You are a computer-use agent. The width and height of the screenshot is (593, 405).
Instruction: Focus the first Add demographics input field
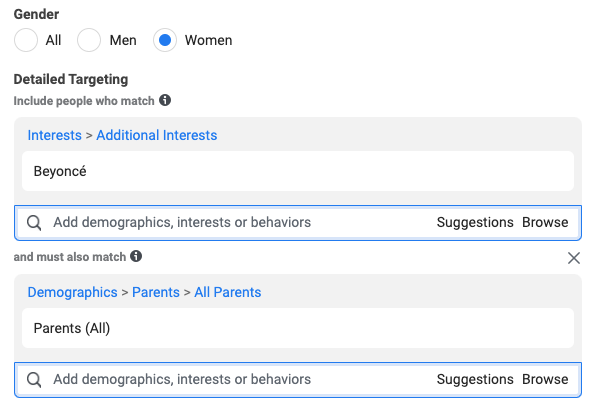point(242,222)
